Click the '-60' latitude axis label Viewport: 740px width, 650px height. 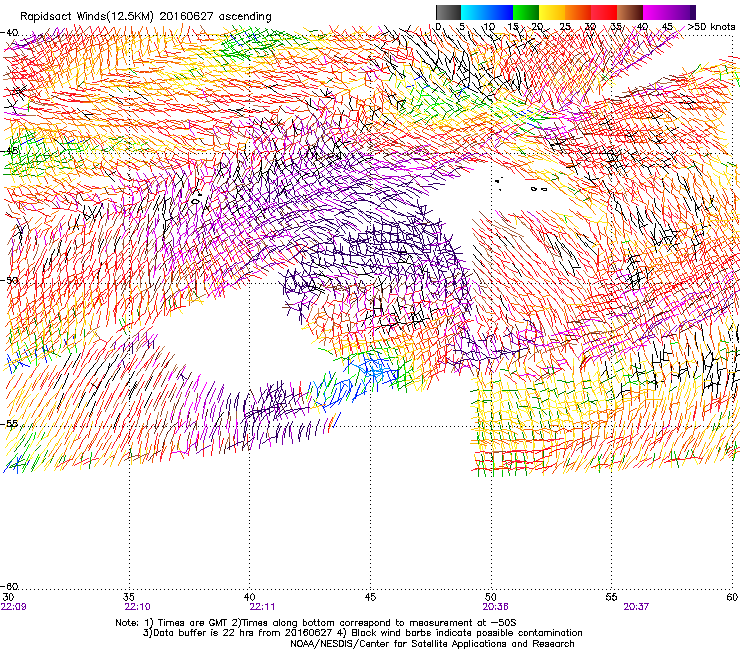tap(9, 586)
